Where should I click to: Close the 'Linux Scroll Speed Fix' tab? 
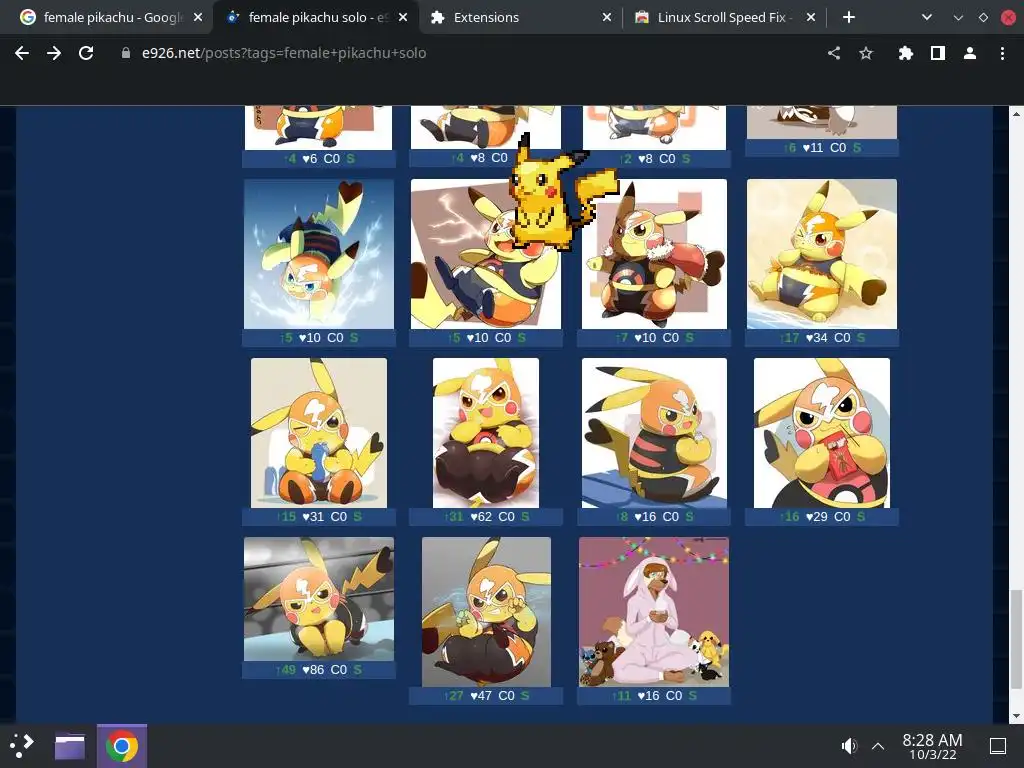coord(810,17)
